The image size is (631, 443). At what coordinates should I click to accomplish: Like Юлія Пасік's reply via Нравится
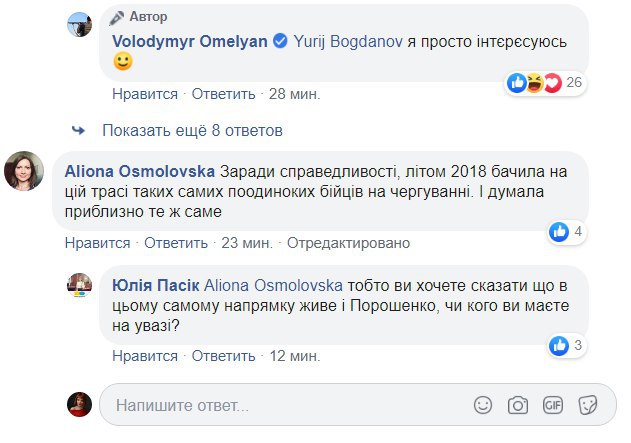click(x=145, y=356)
